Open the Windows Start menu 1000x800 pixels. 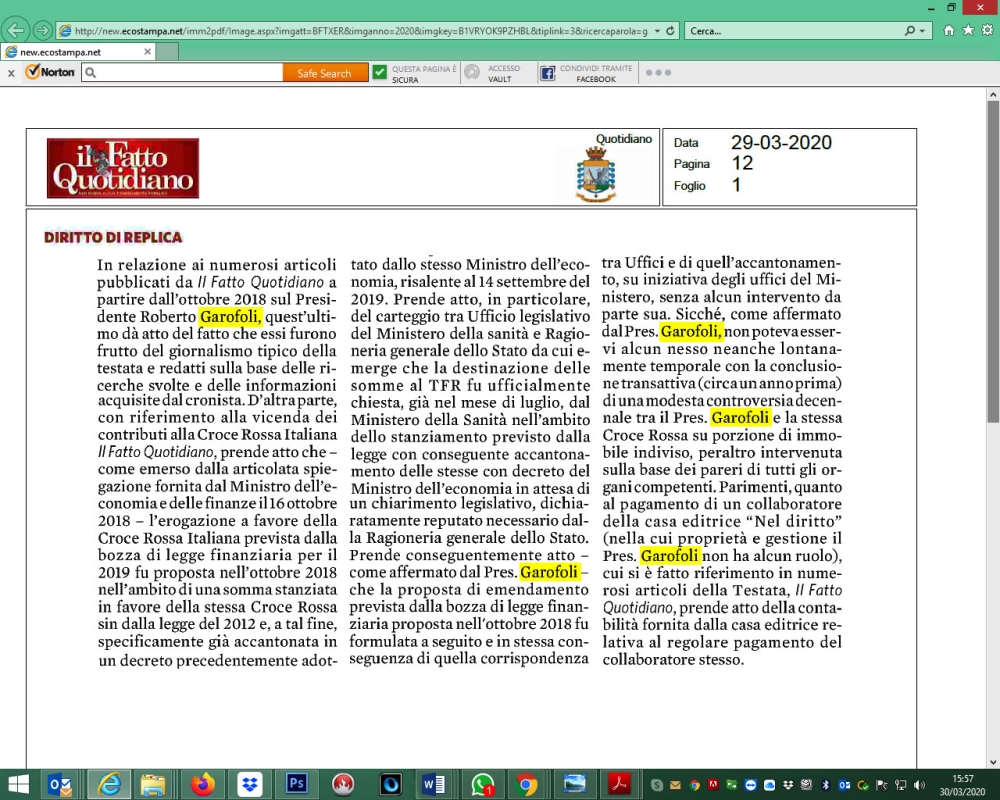(18, 784)
